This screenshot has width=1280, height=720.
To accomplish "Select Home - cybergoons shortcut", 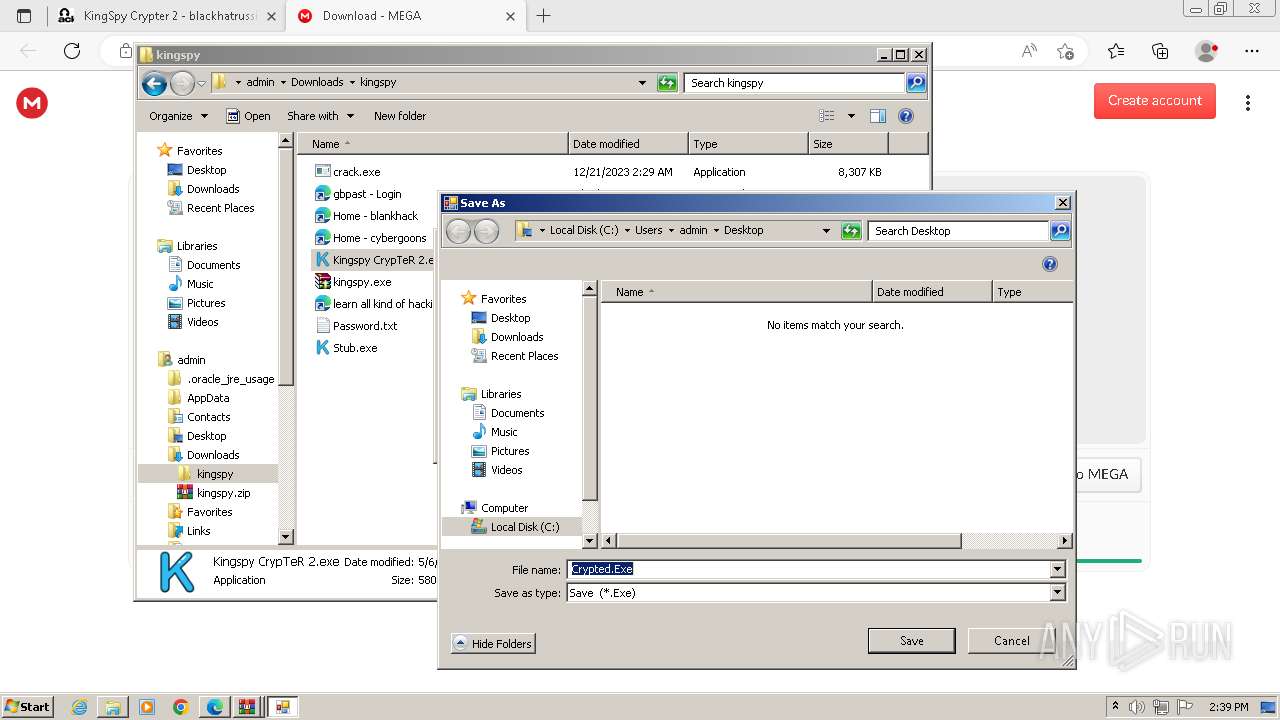I will (370, 238).
